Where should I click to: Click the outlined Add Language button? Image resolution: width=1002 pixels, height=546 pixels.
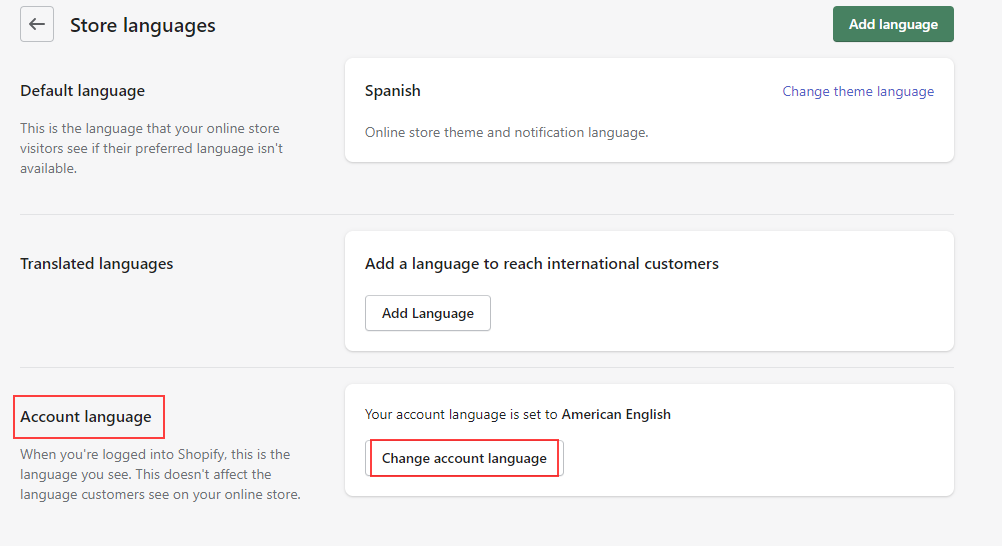pos(427,313)
